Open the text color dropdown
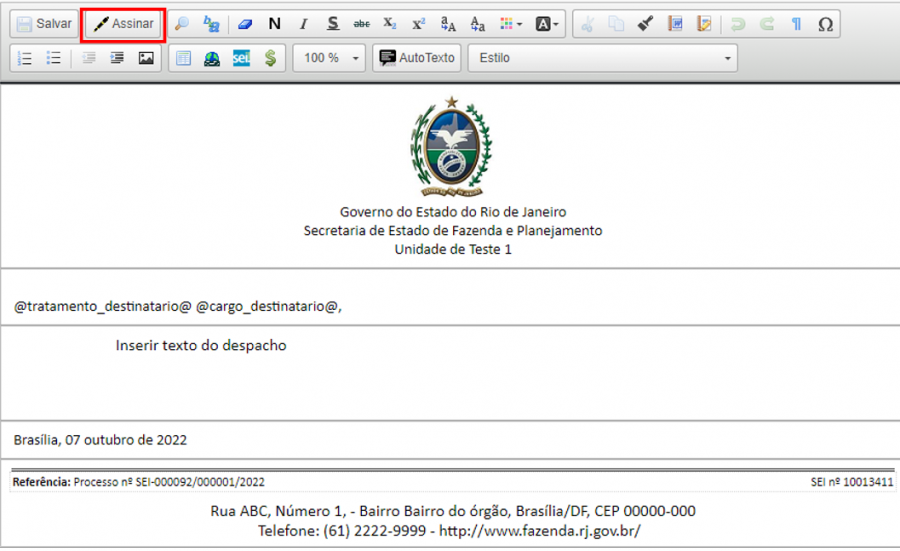 point(511,24)
